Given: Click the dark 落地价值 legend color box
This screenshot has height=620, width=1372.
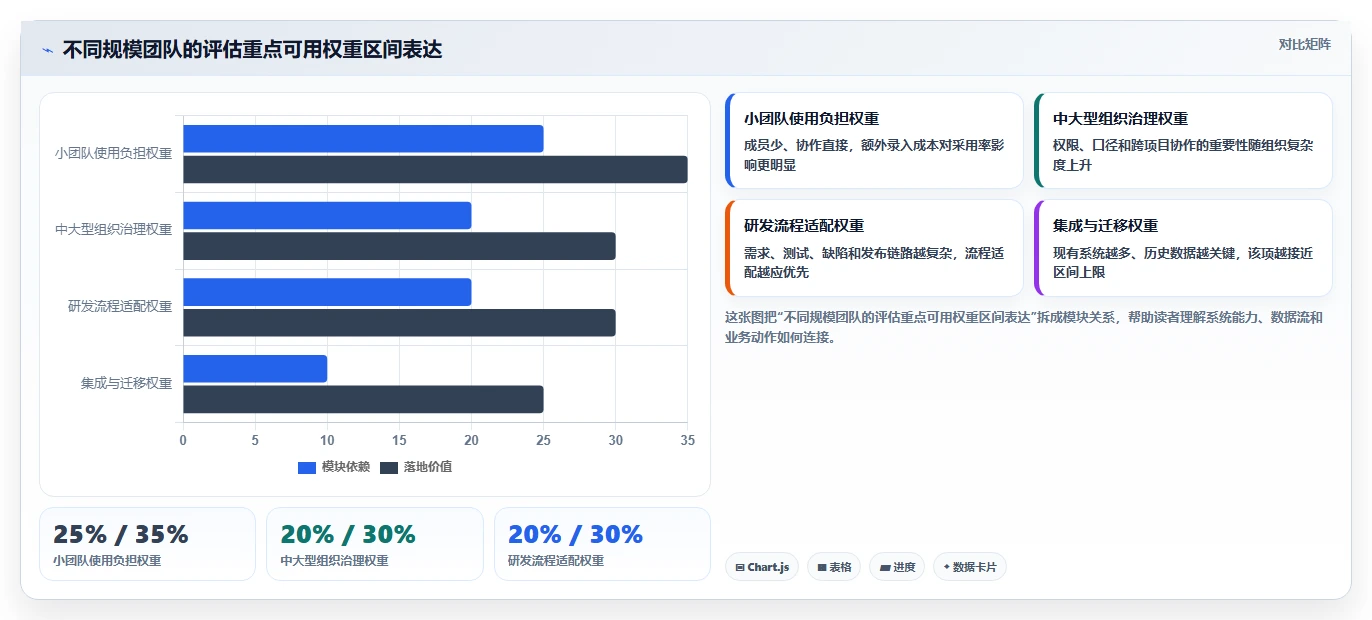Looking at the screenshot, I should point(389,468).
